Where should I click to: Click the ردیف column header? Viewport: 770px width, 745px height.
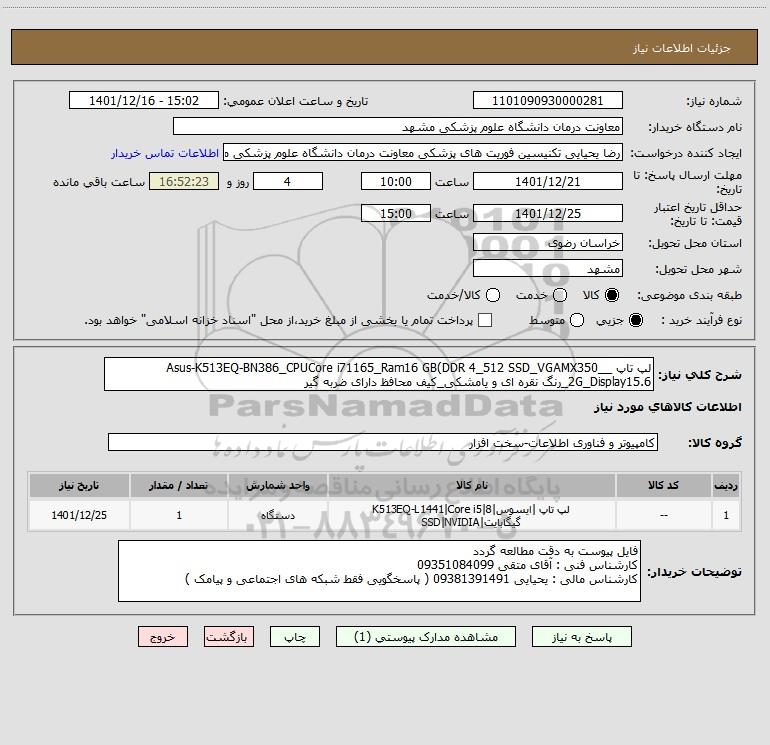click(726, 486)
